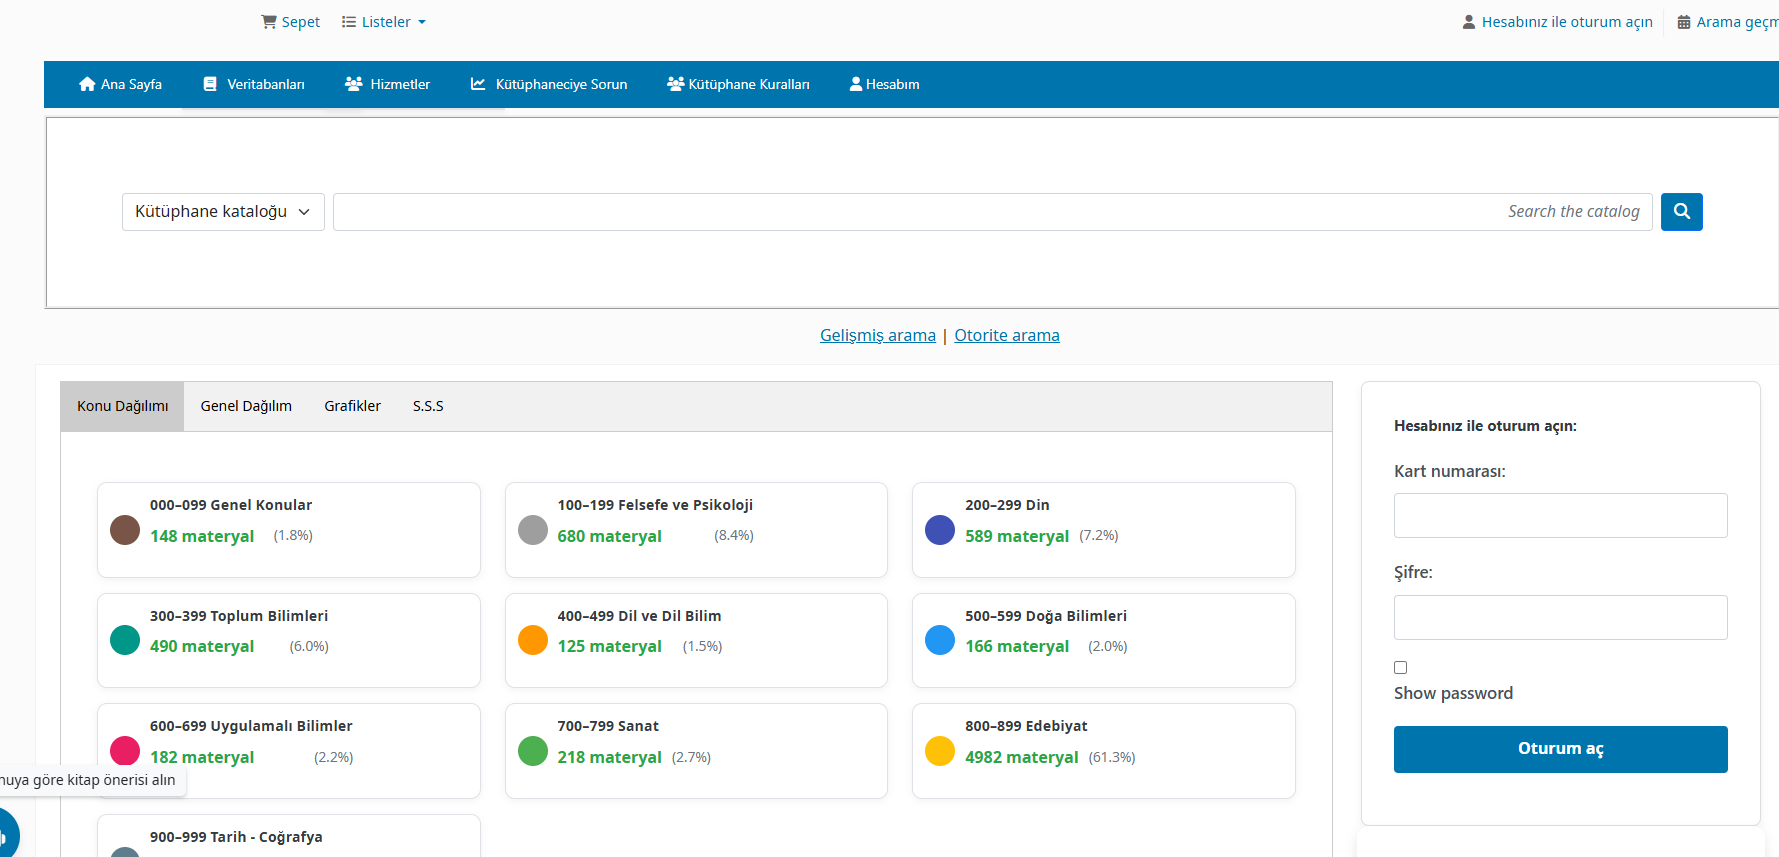The height and width of the screenshot is (857, 1779).
Task: Click the Oturum aç button
Action: (x=1560, y=749)
